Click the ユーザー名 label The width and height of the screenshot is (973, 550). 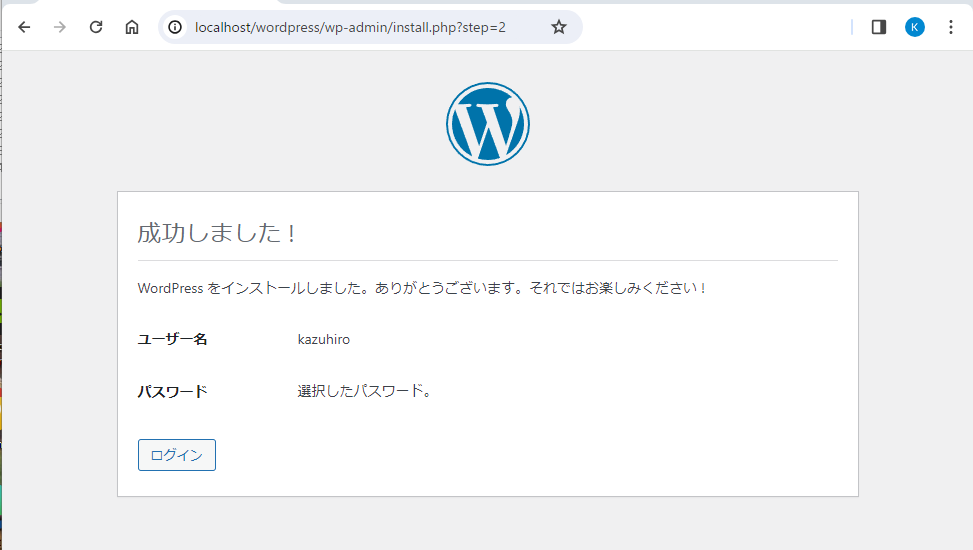(172, 340)
